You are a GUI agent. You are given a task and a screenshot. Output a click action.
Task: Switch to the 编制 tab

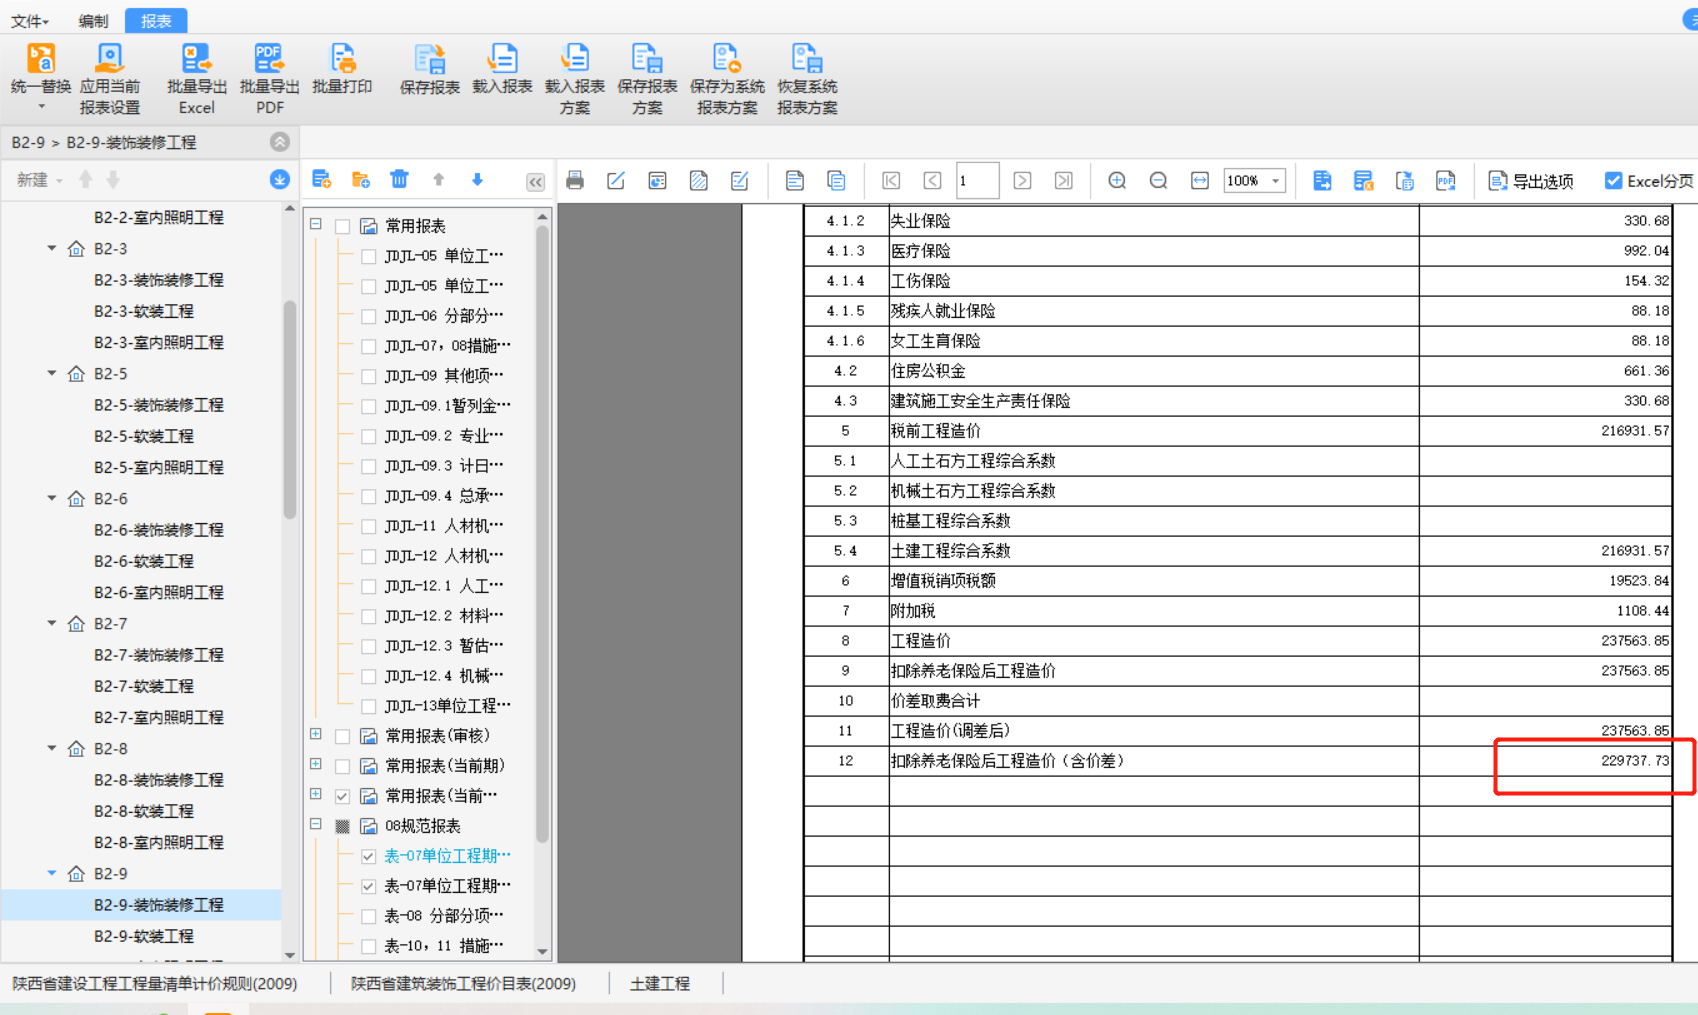93,20
